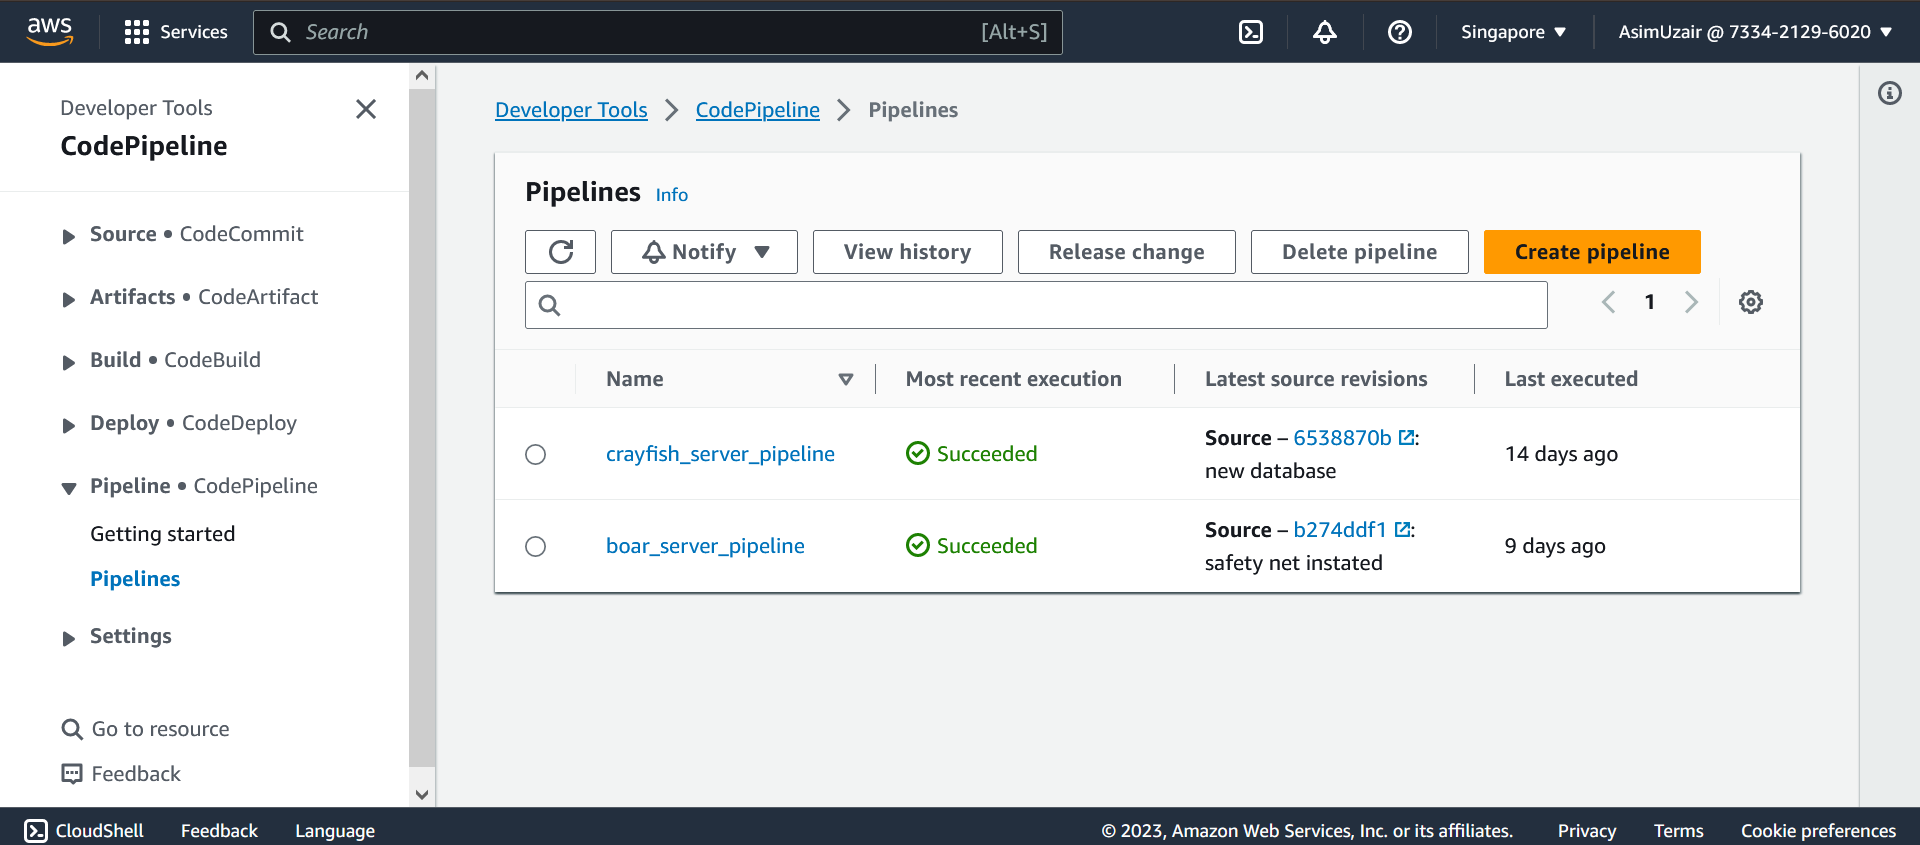The height and width of the screenshot is (845, 1920).
Task: Go to next page of pipelines
Action: click(1691, 302)
